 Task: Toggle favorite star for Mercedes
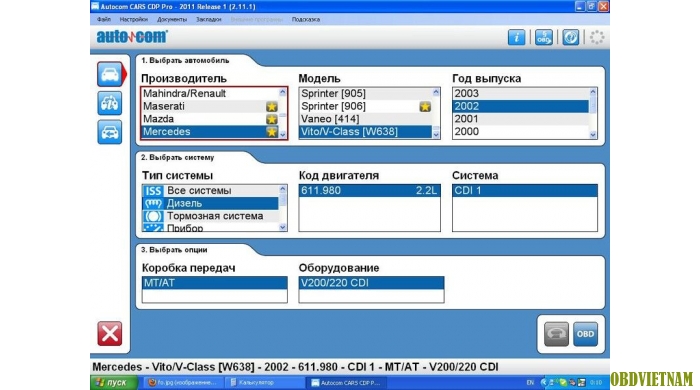(x=271, y=132)
